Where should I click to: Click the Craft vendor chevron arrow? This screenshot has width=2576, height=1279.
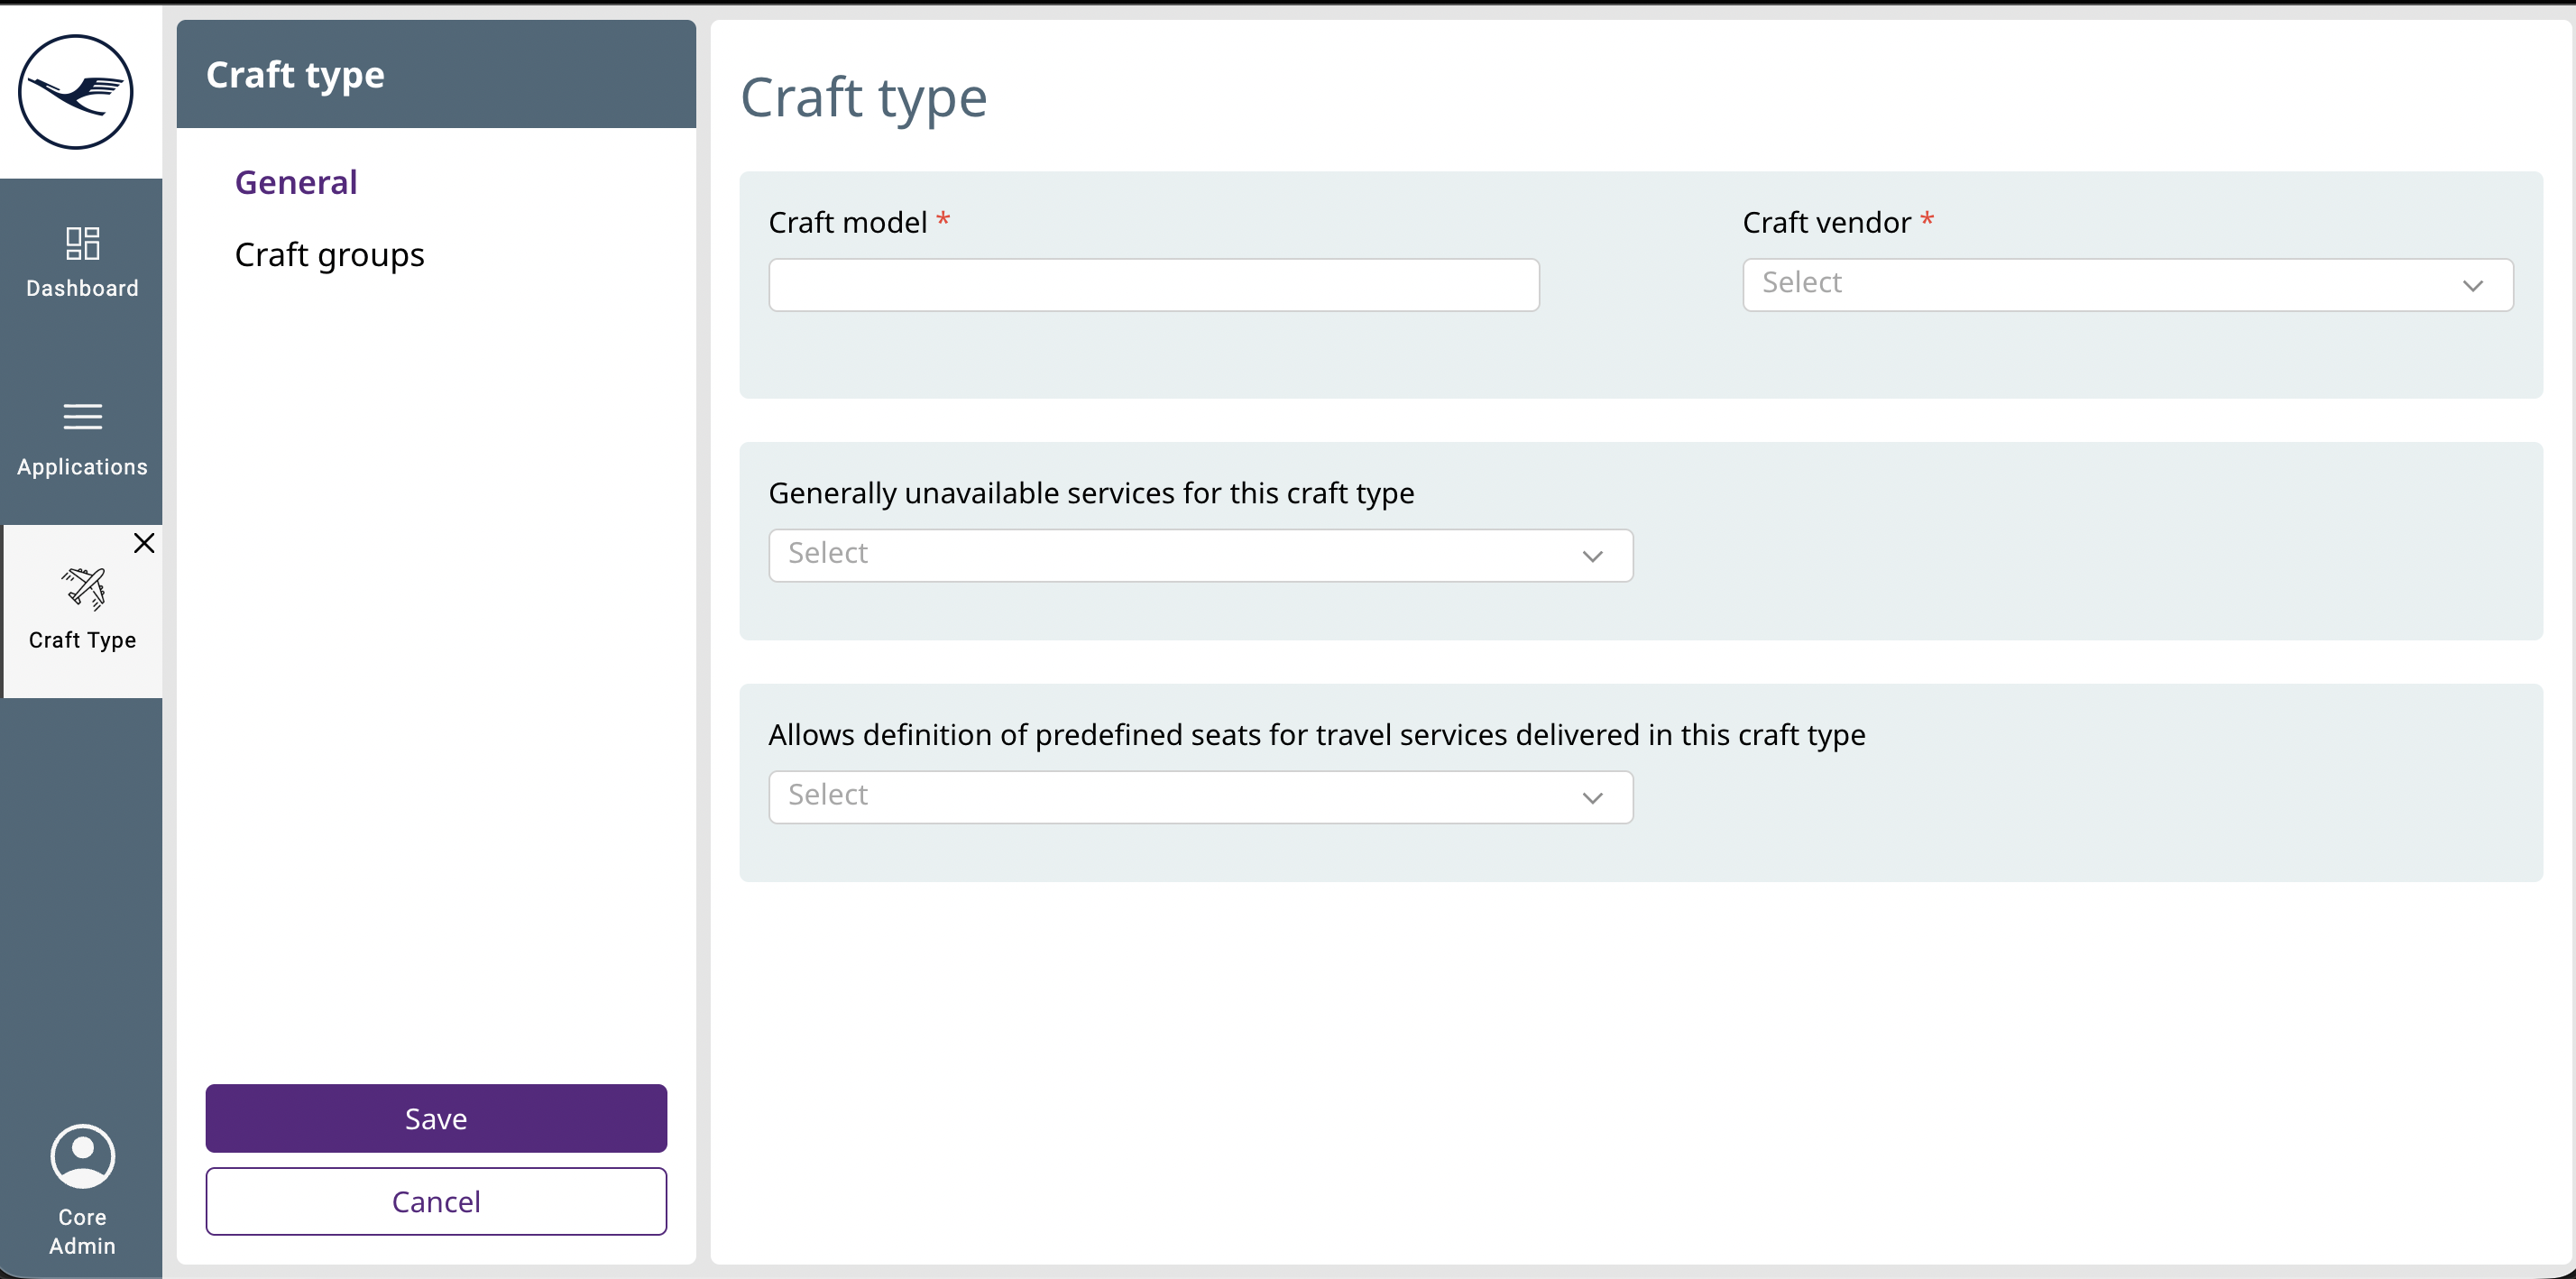(x=2472, y=286)
